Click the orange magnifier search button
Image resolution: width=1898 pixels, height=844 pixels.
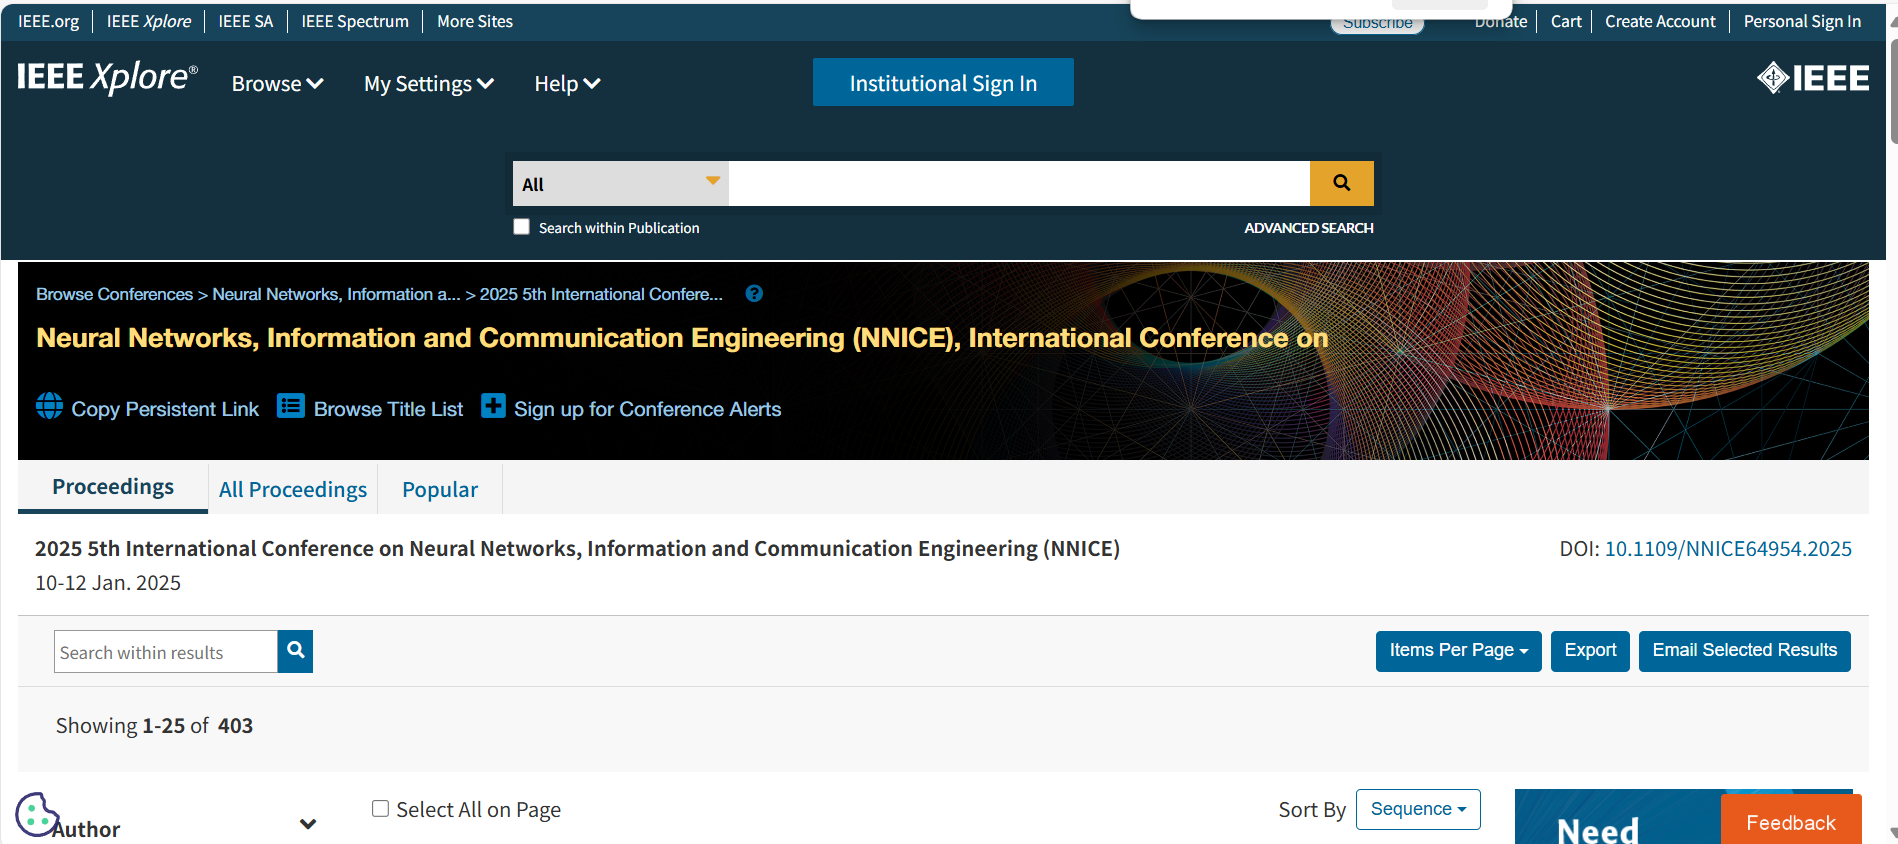coord(1341,183)
